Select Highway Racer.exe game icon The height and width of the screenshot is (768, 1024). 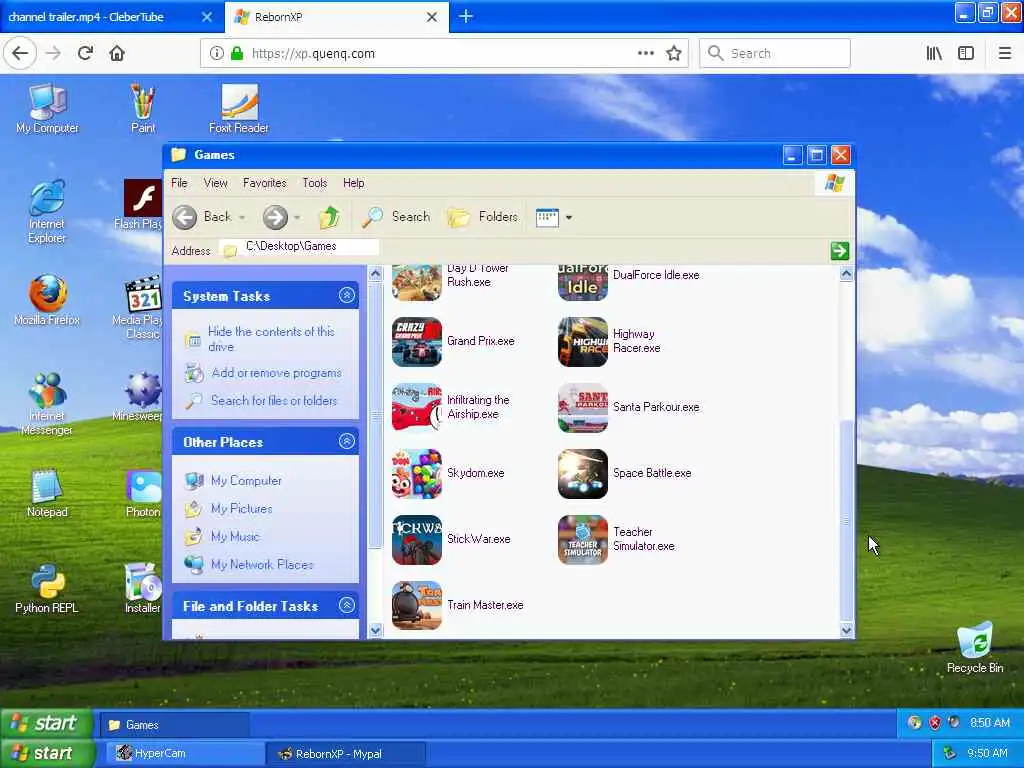583,342
